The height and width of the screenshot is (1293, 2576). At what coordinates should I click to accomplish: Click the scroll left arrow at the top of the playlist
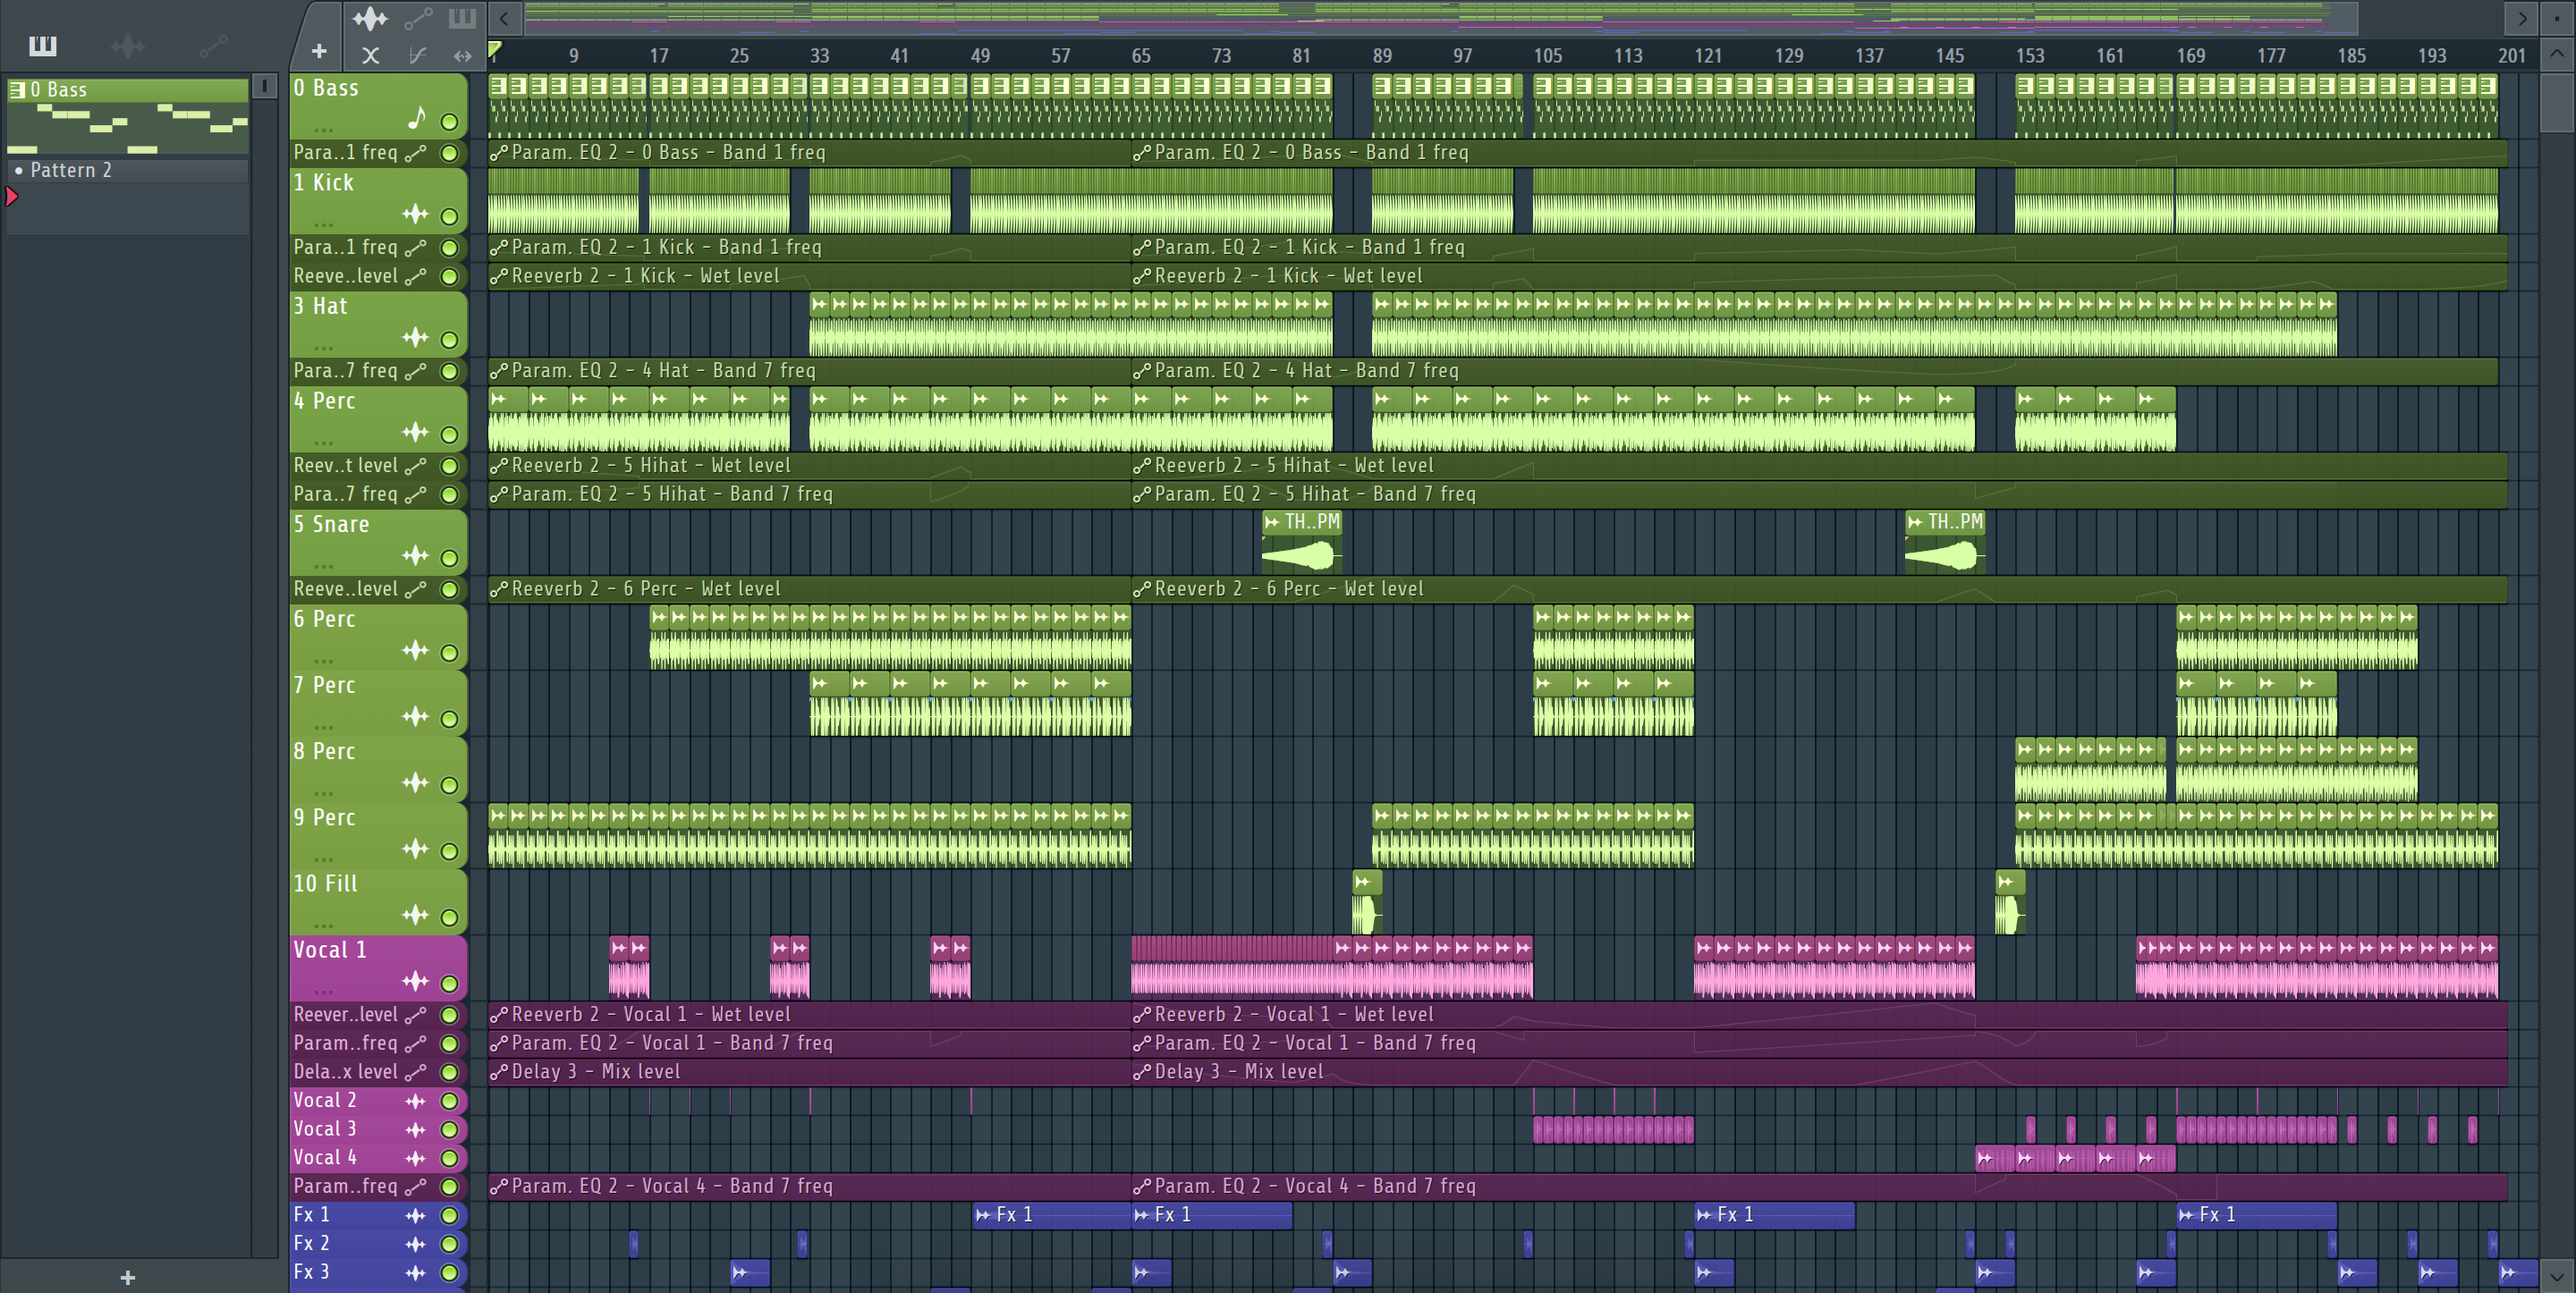click(x=504, y=18)
